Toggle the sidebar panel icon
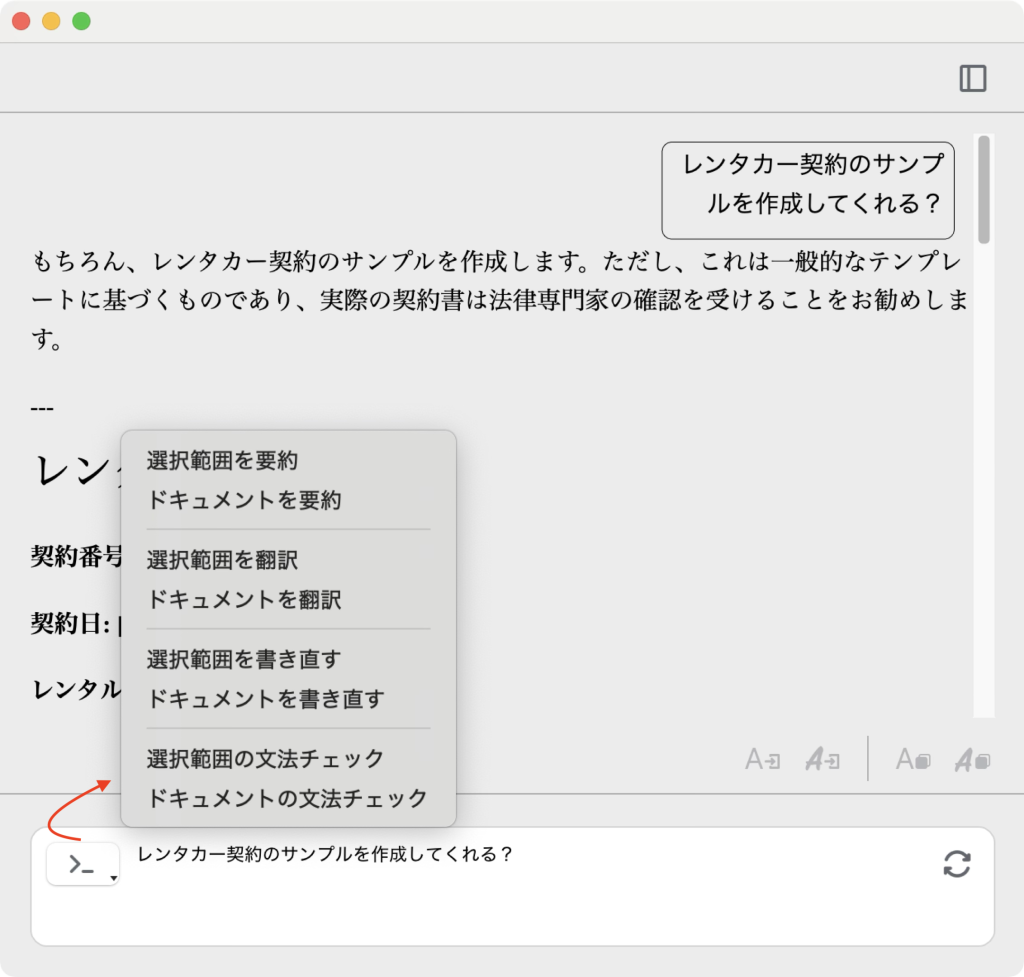The width and height of the screenshot is (1024, 977). coord(972,79)
